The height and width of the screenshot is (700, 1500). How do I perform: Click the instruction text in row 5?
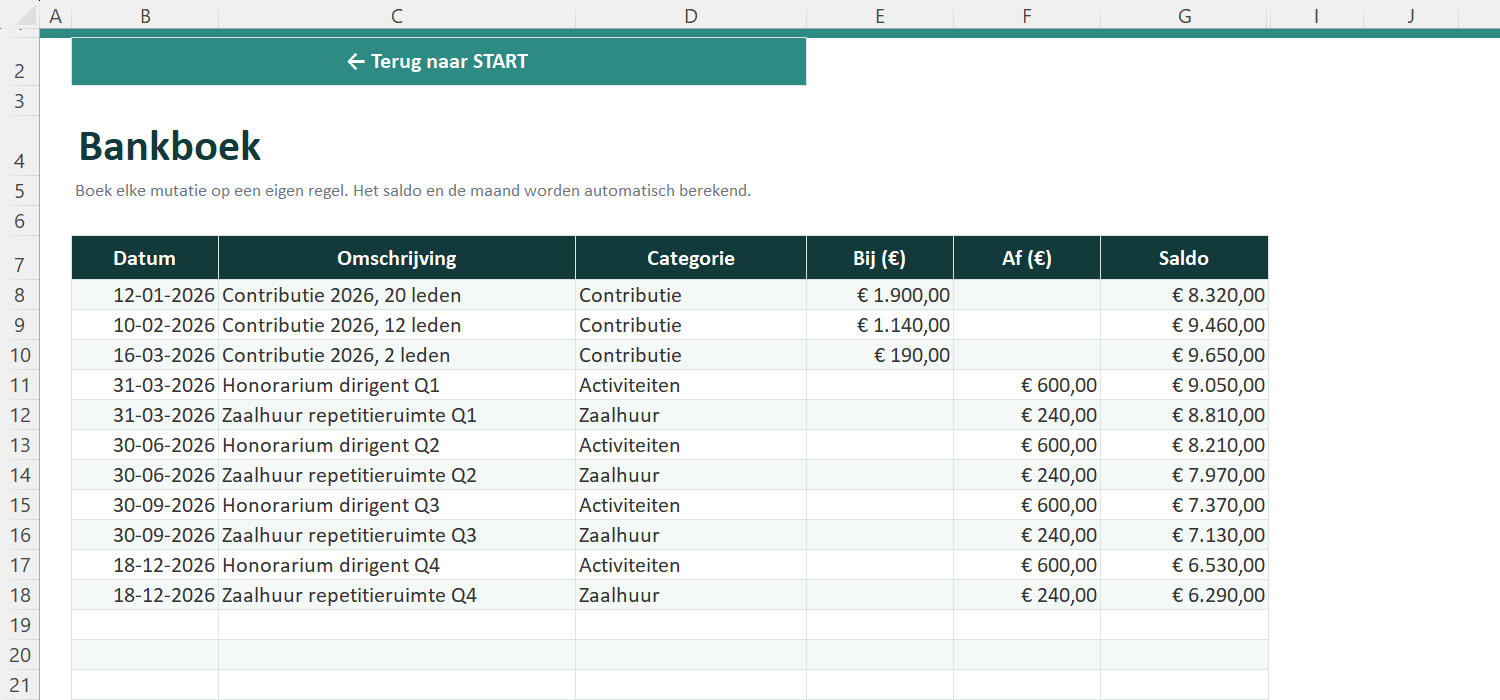(x=413, y=191)
